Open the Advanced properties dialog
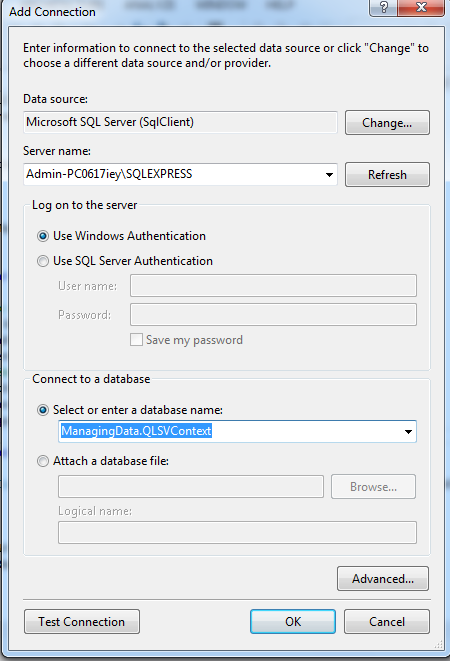This screenshot has height=661, width=450. tap(383, 579)
